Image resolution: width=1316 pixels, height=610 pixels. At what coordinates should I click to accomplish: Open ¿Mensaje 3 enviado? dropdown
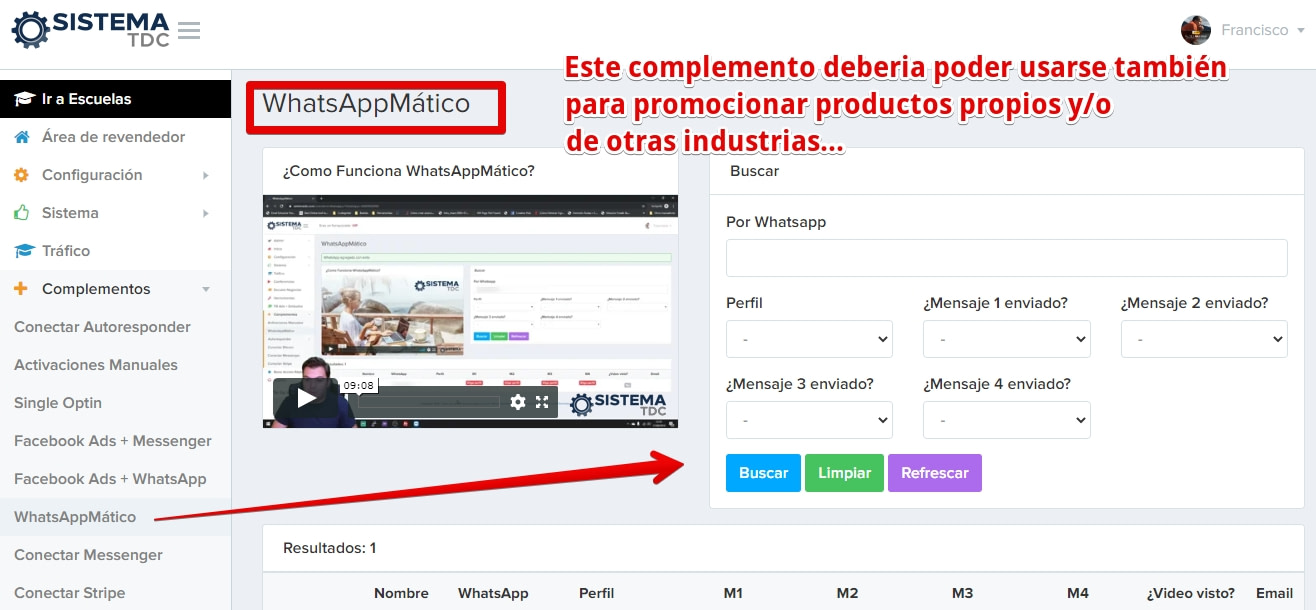click(x=809, y=420)
